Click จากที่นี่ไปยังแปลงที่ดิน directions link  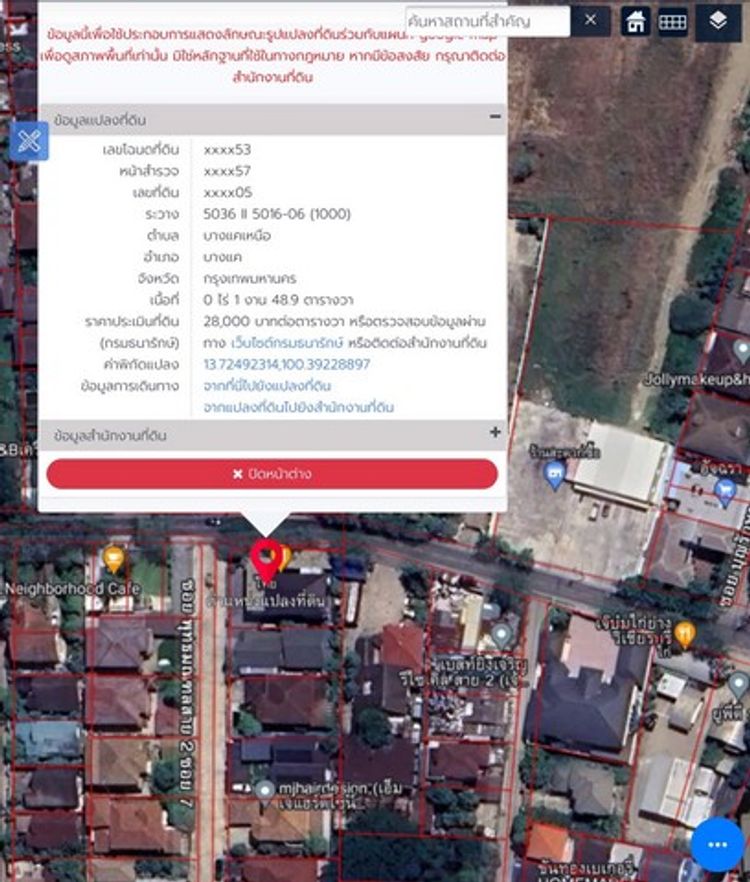tap(267, 386)
